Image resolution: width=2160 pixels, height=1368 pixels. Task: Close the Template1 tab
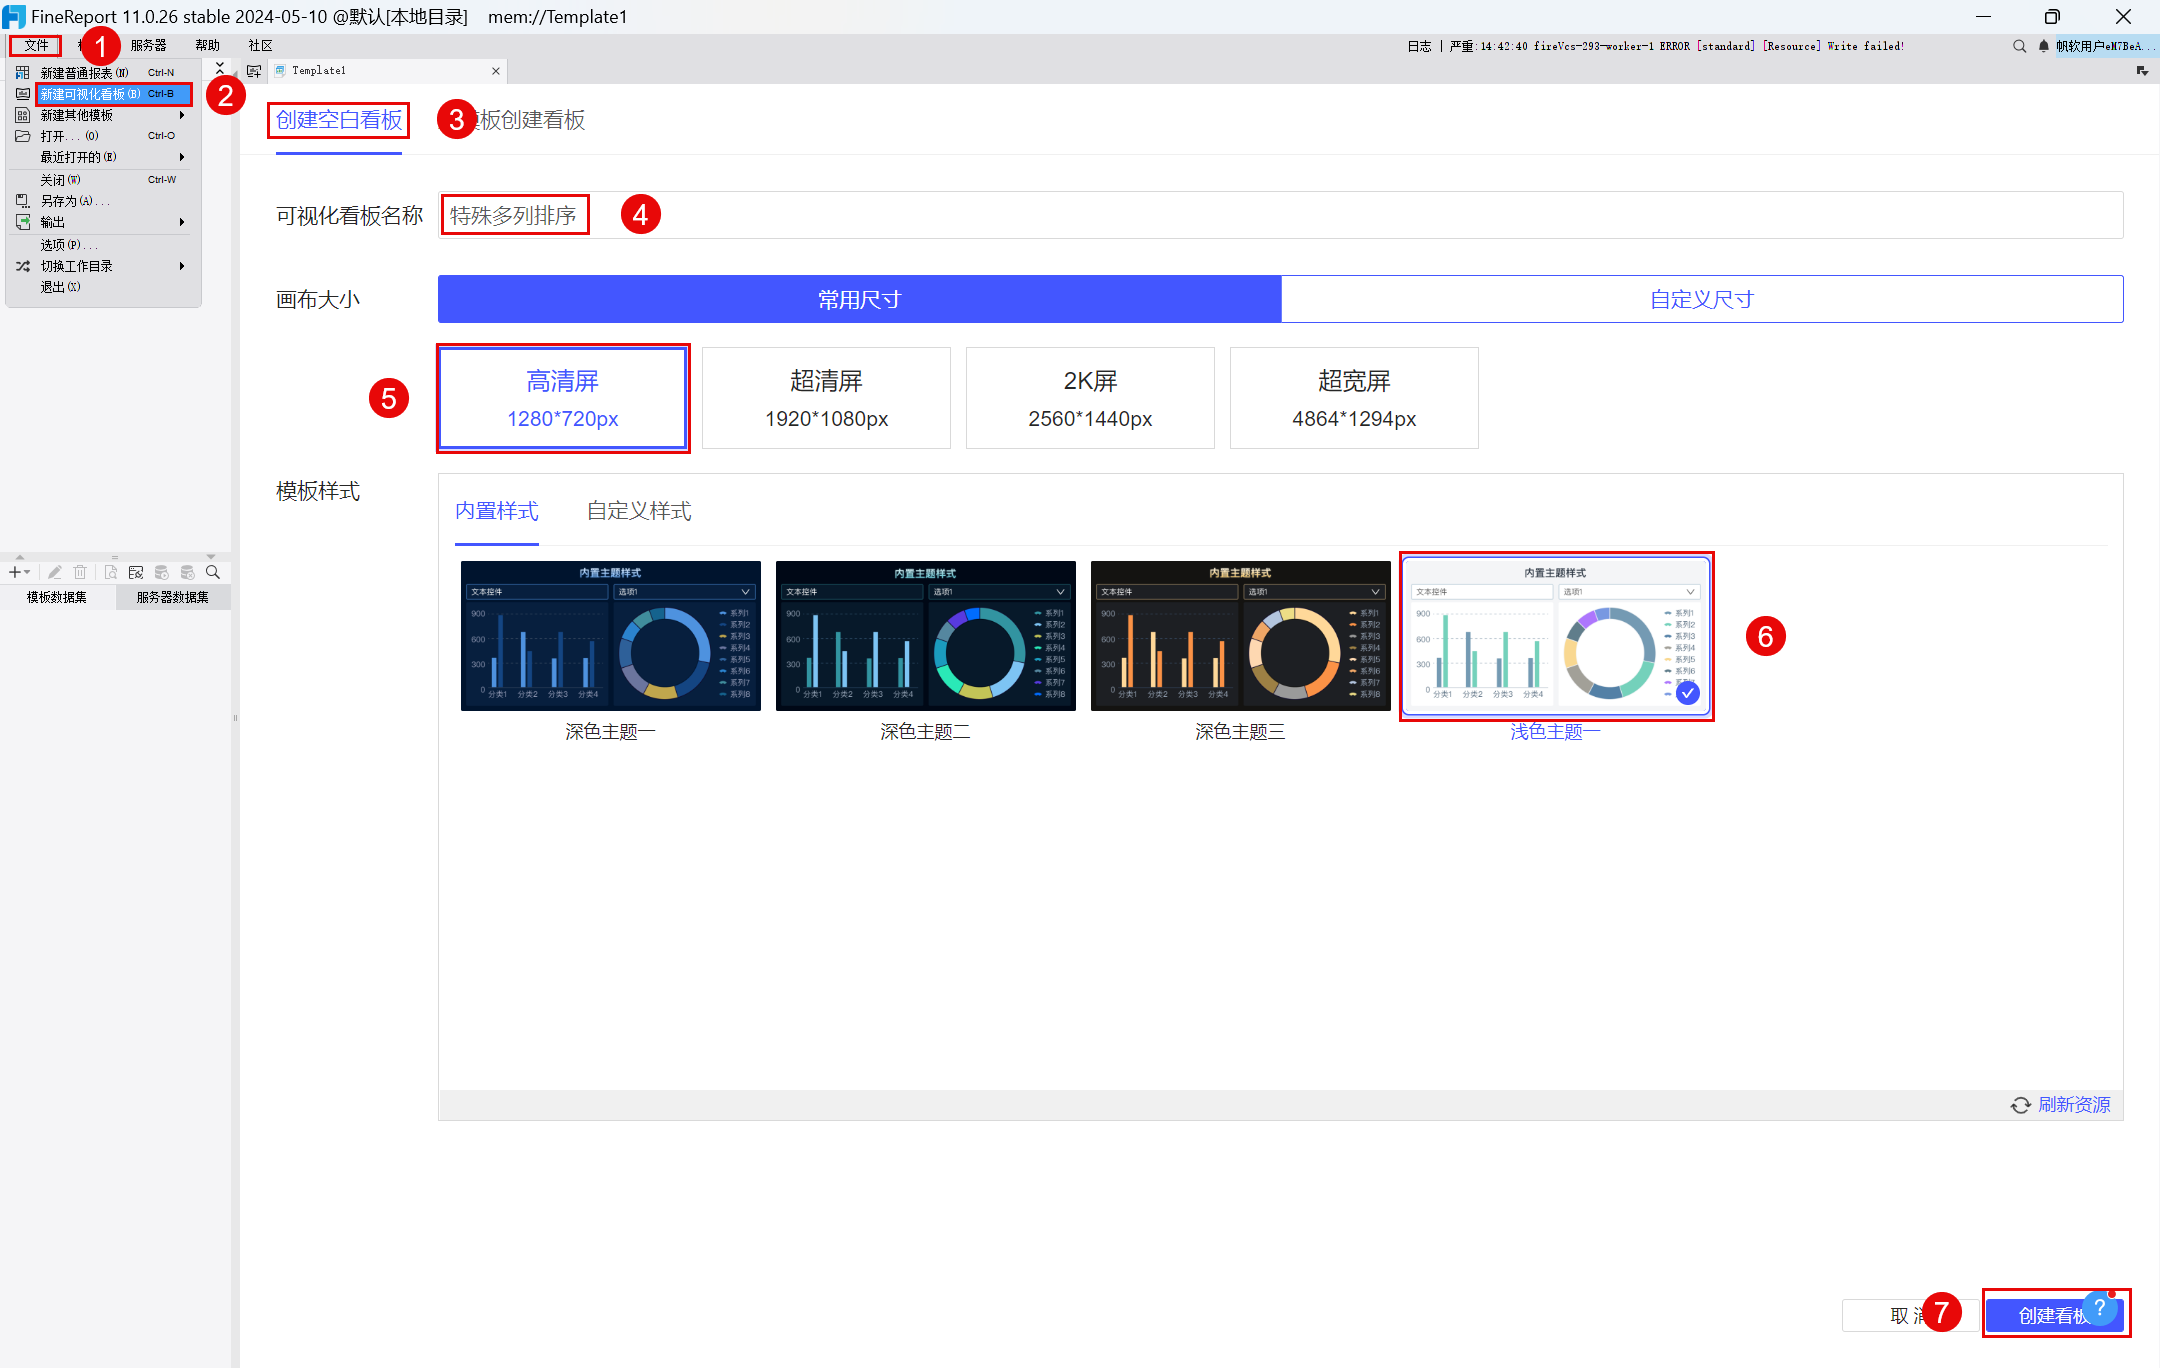[x=496, y=71]
